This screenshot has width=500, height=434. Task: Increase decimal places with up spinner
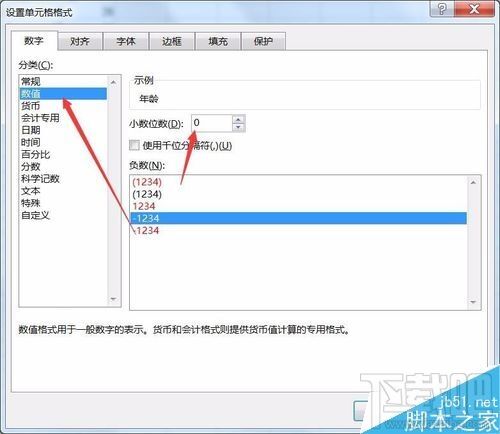238,119
